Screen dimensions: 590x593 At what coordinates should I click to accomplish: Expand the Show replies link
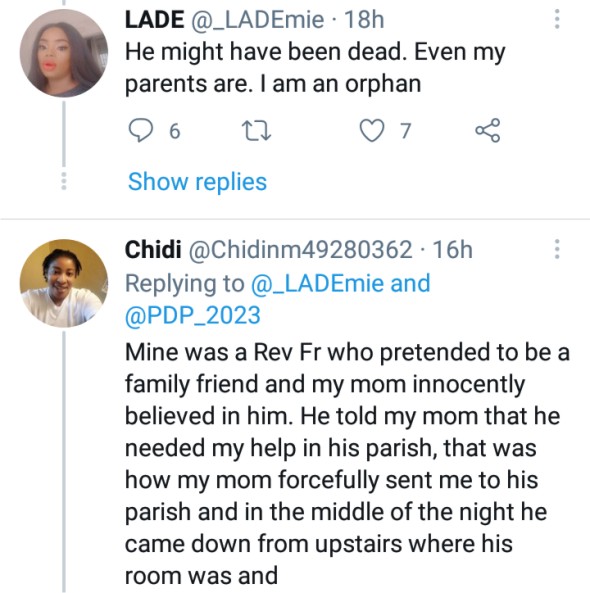(197, 182)
